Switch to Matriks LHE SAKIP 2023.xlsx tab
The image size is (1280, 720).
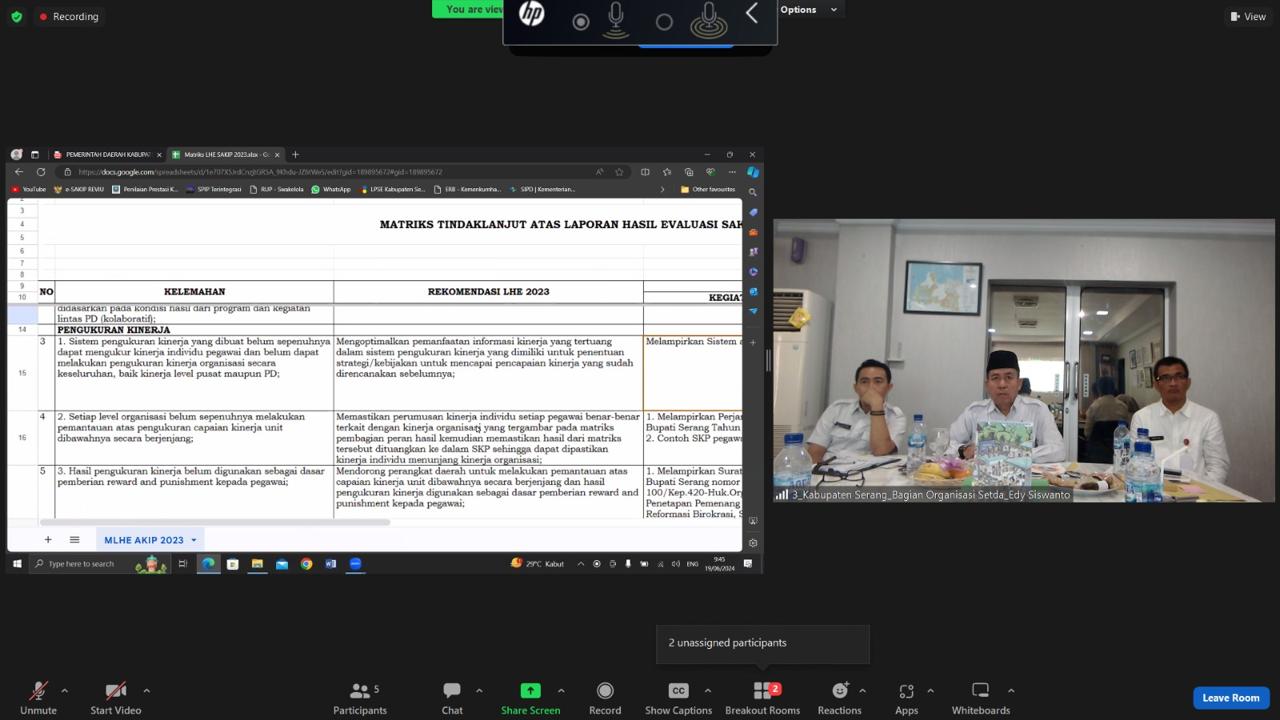pyautogui.click(x=225, y=155)
